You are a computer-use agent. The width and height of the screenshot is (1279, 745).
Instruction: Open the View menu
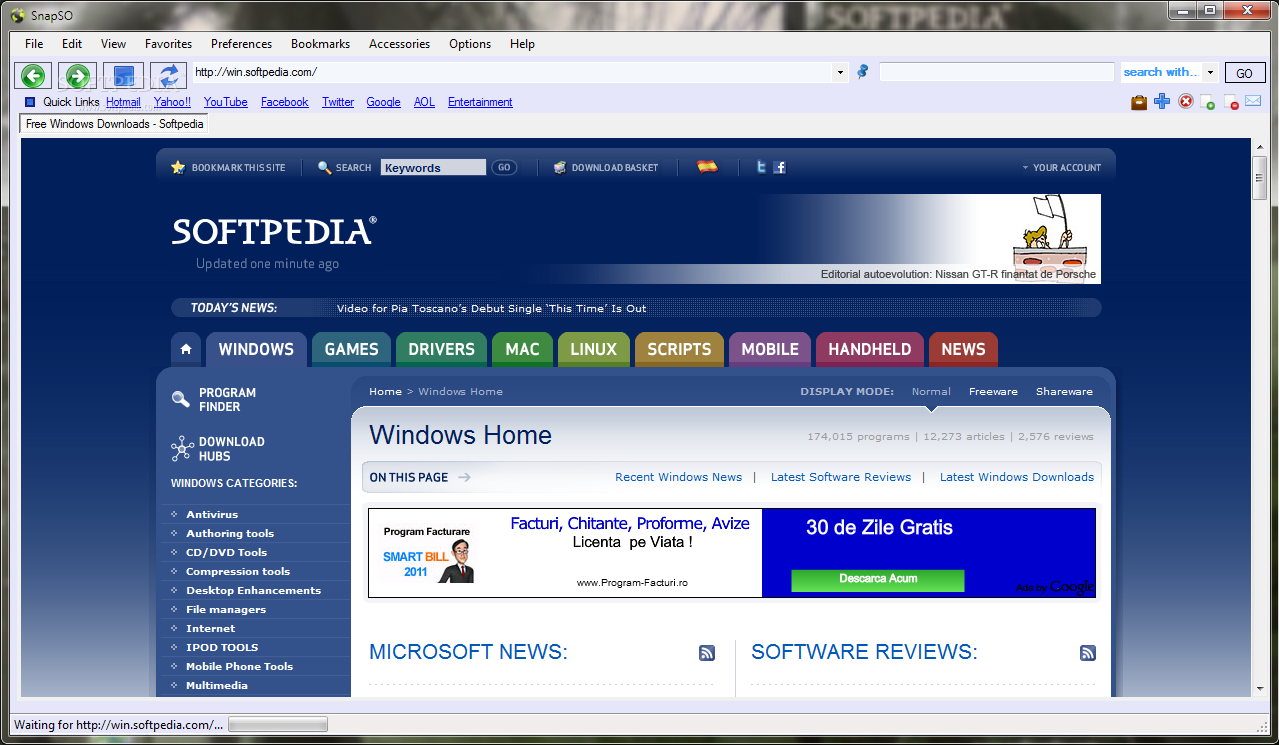pos(114,44)
